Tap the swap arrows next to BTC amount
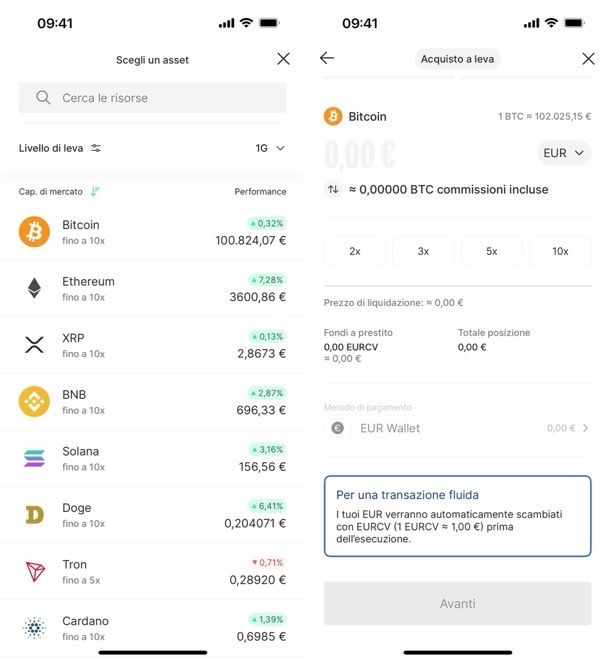The image size is (610, 661). (x=333, y=189)
